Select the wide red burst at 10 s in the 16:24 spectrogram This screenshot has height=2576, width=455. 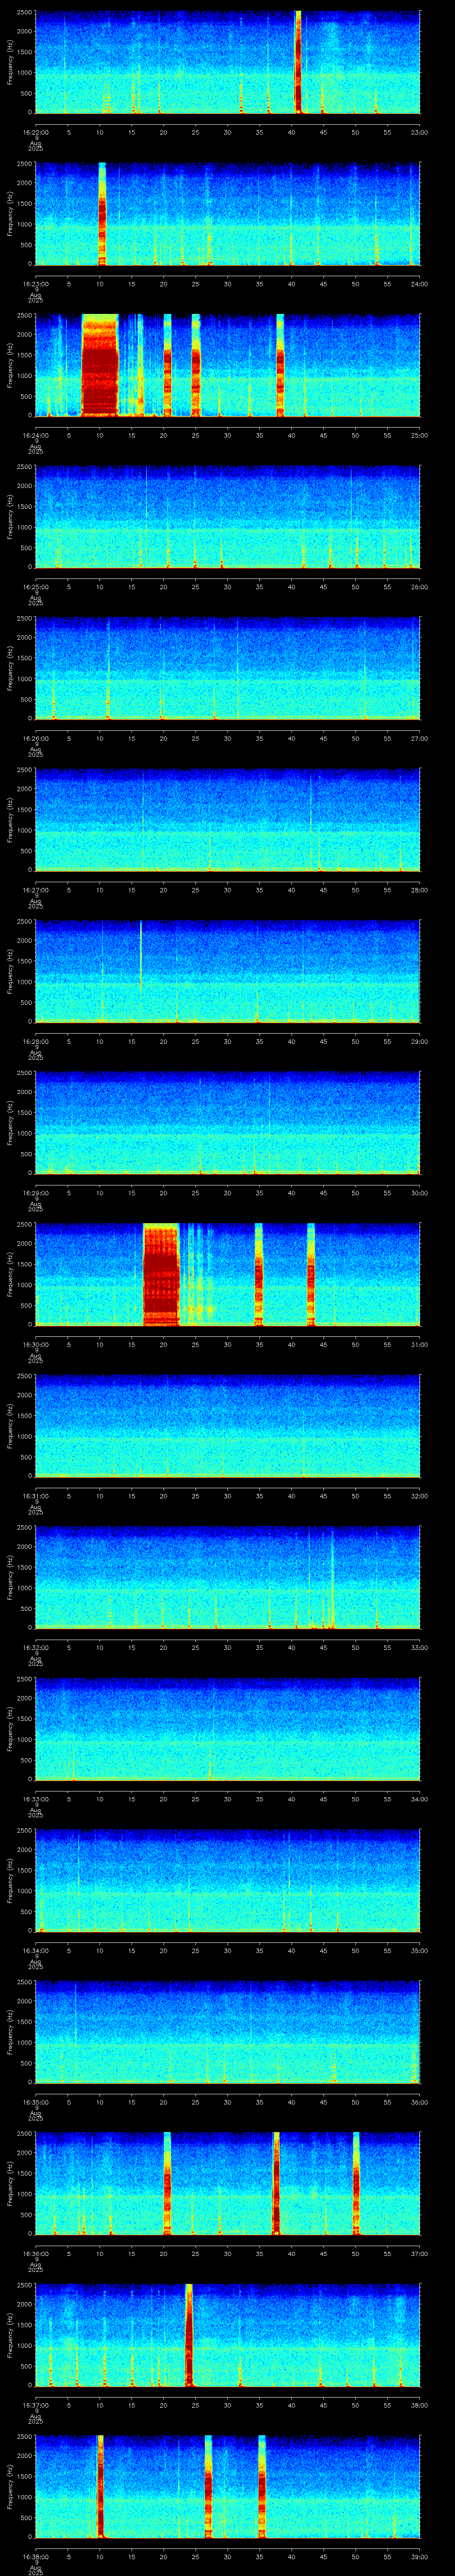point(100,364)
